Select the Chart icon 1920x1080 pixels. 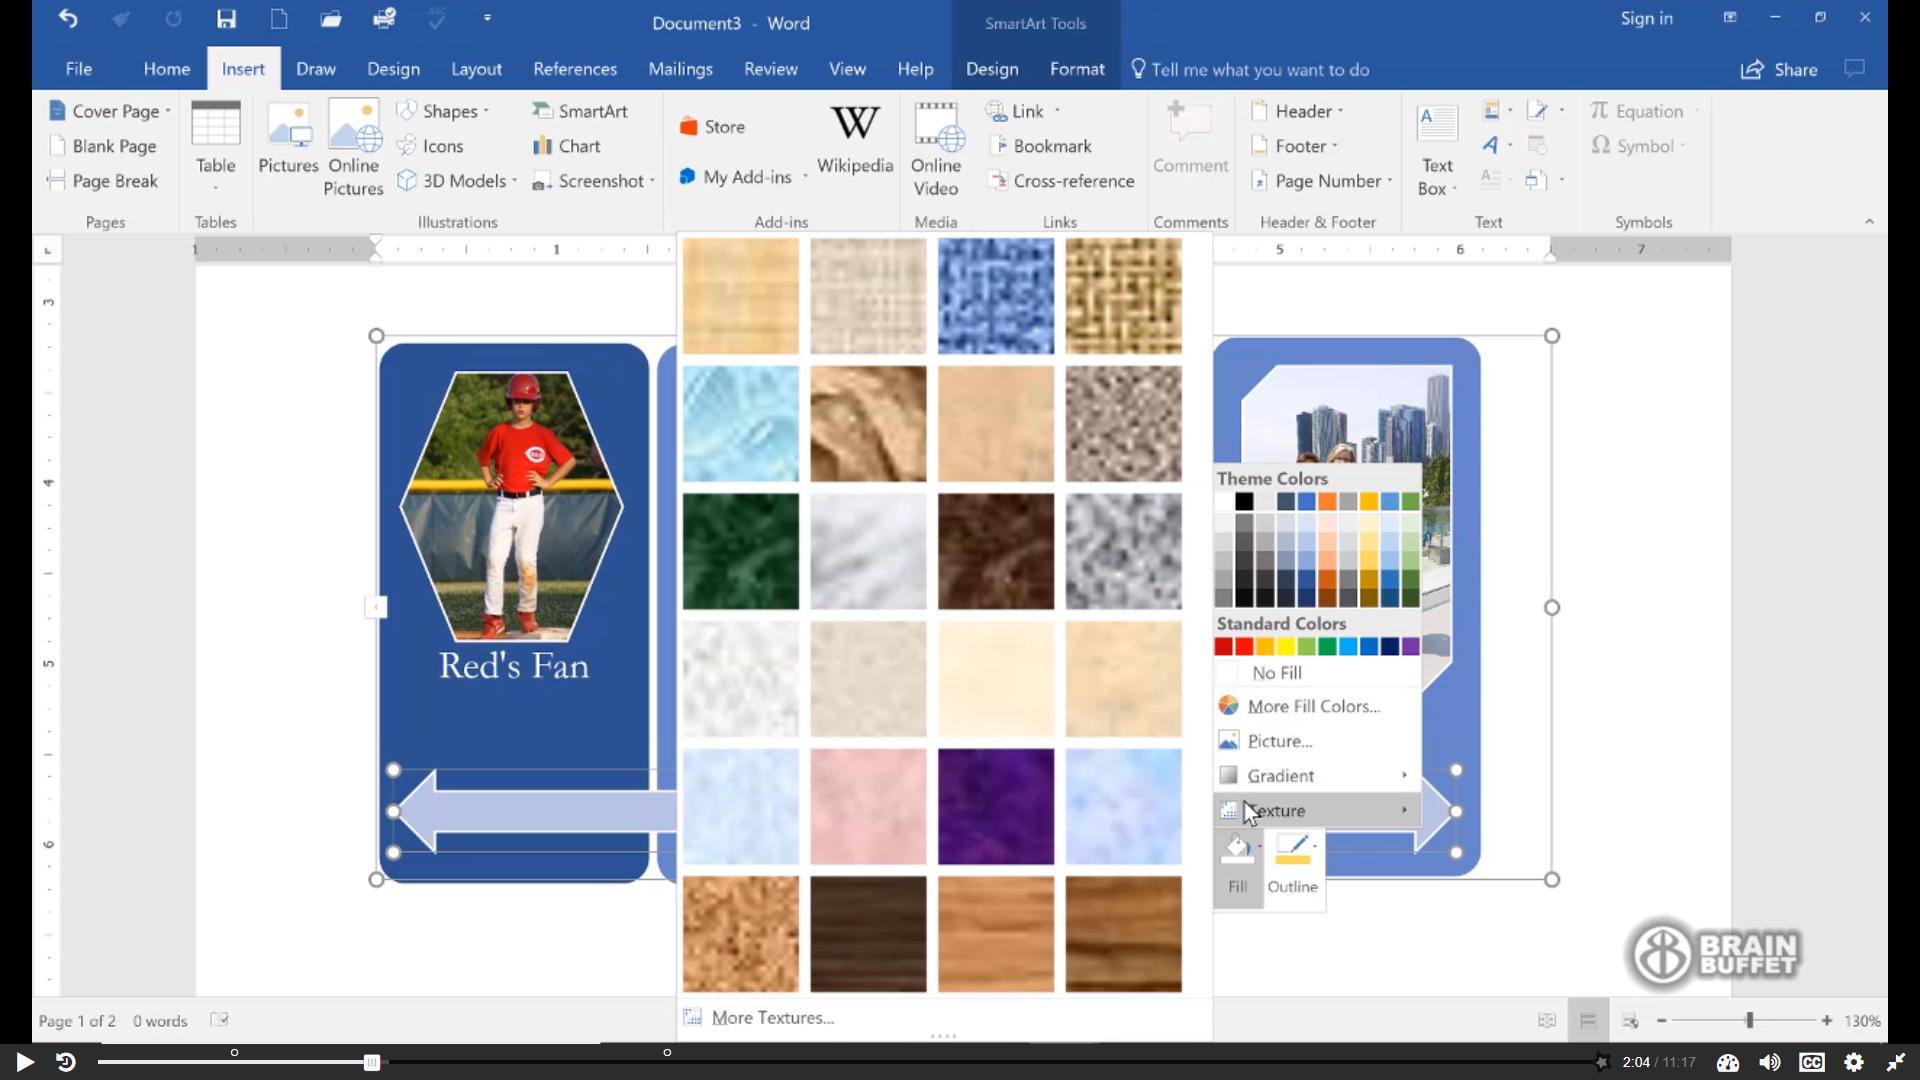(x=567, y=146)
